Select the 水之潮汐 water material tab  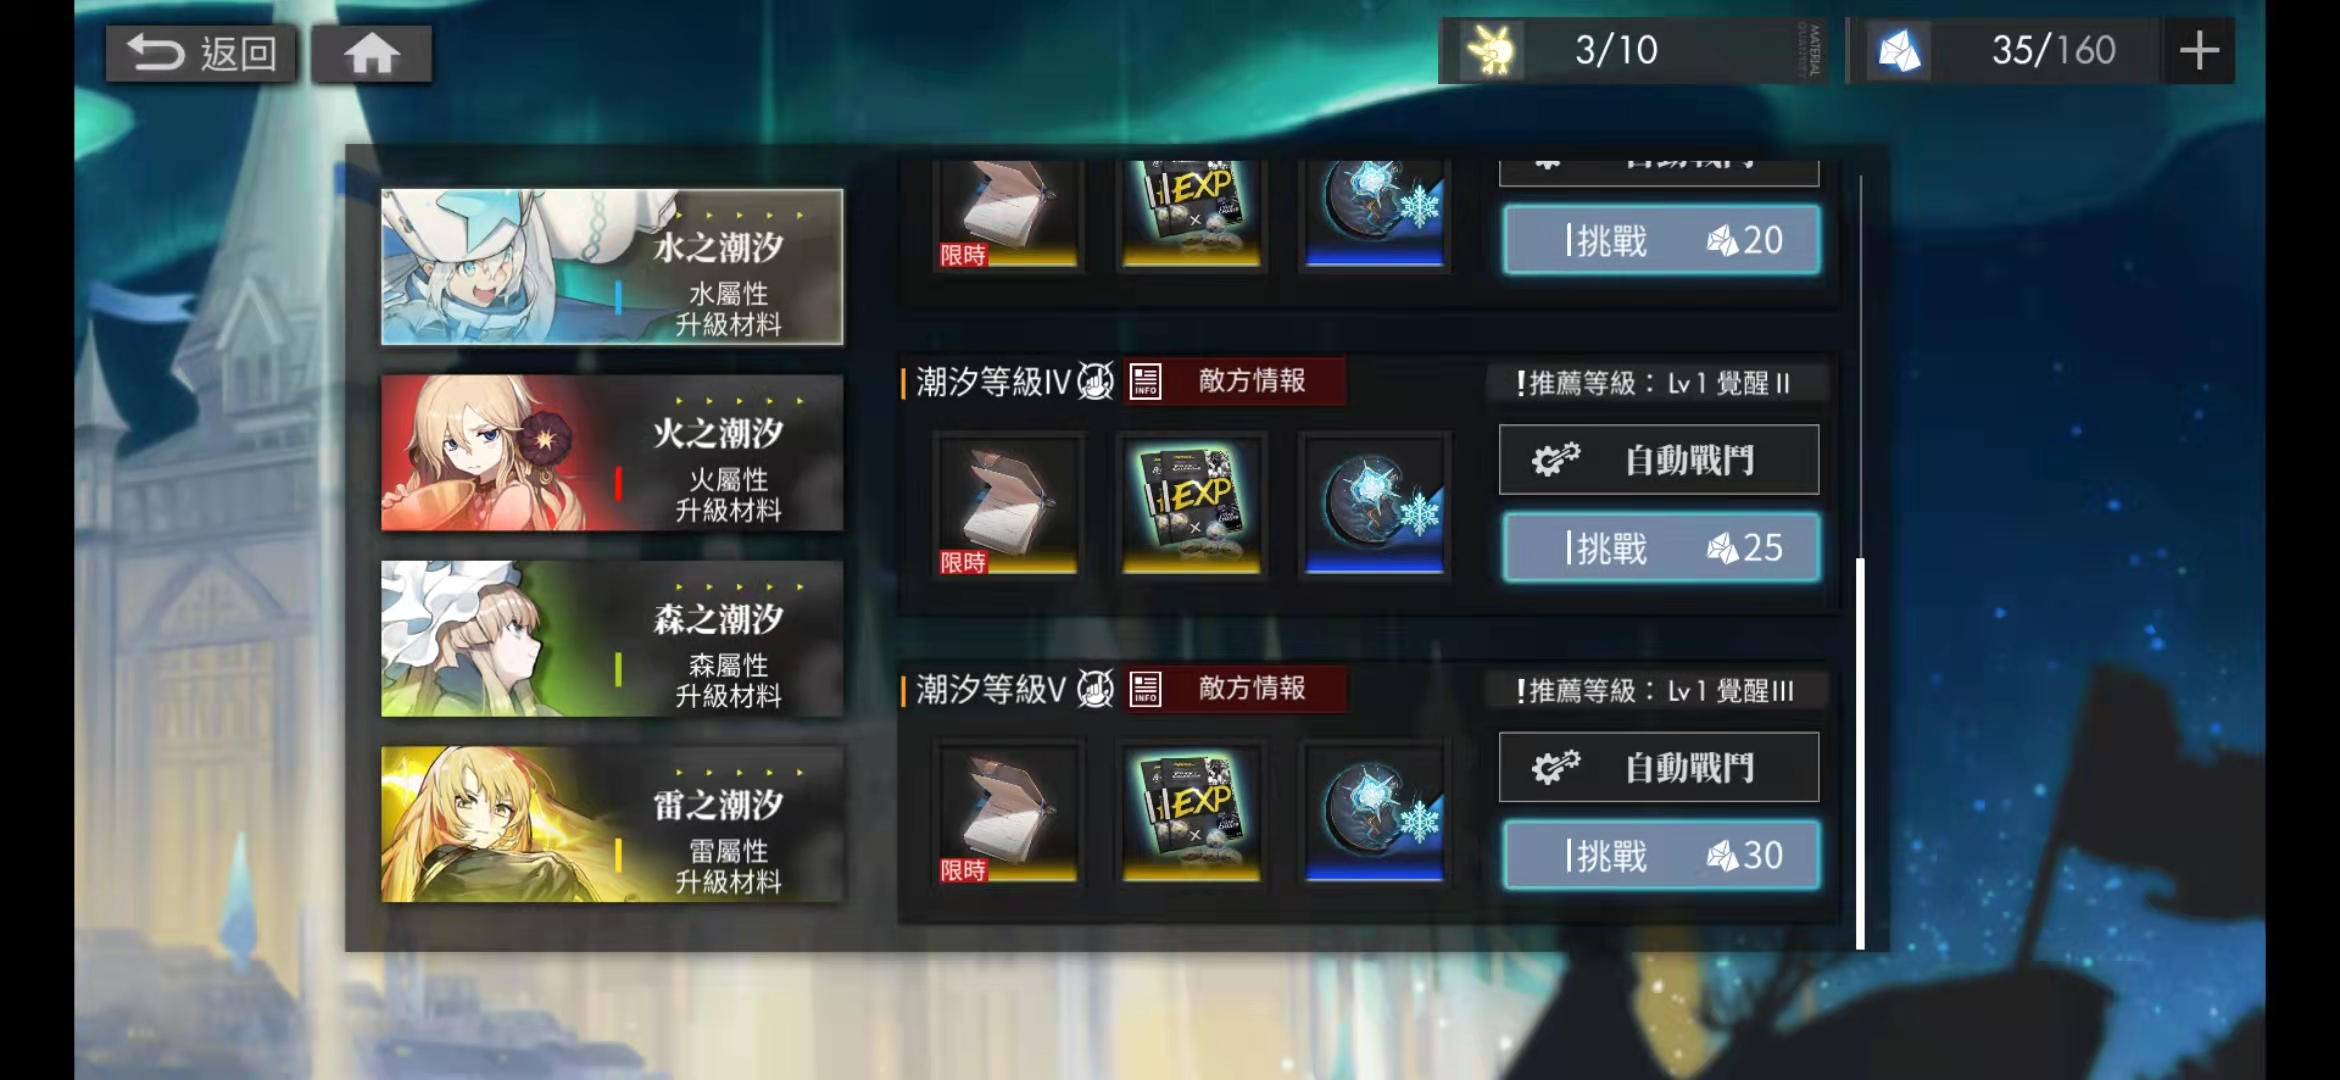(x=612, y=267)
